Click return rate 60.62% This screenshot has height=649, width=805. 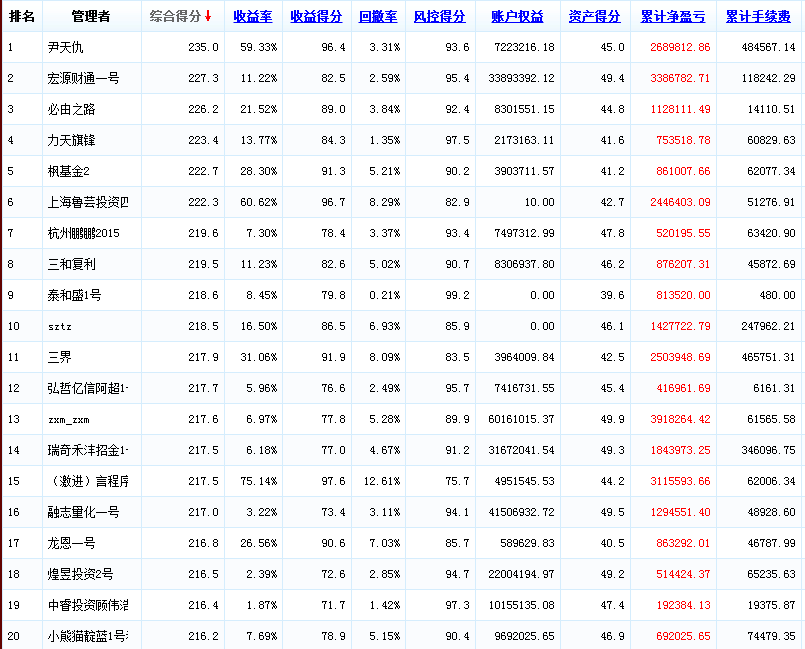click(259, 202)
